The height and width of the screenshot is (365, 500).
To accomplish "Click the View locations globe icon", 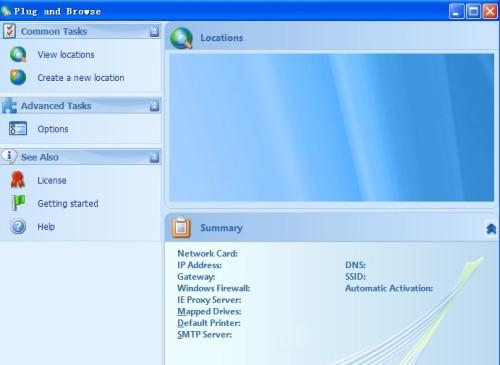I will [18, 54].
